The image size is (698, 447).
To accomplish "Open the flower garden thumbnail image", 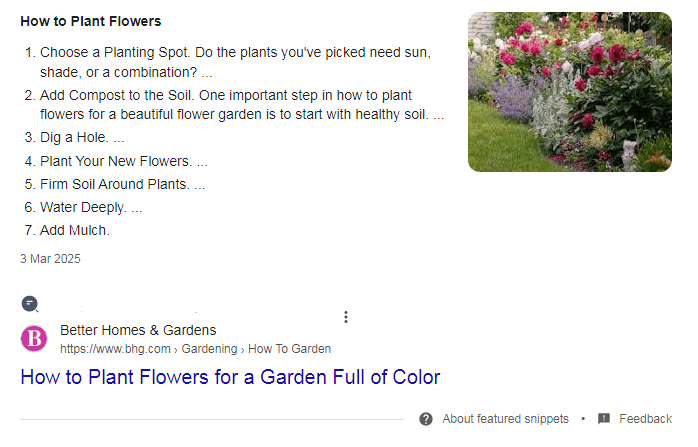I will tap(570, 92).
